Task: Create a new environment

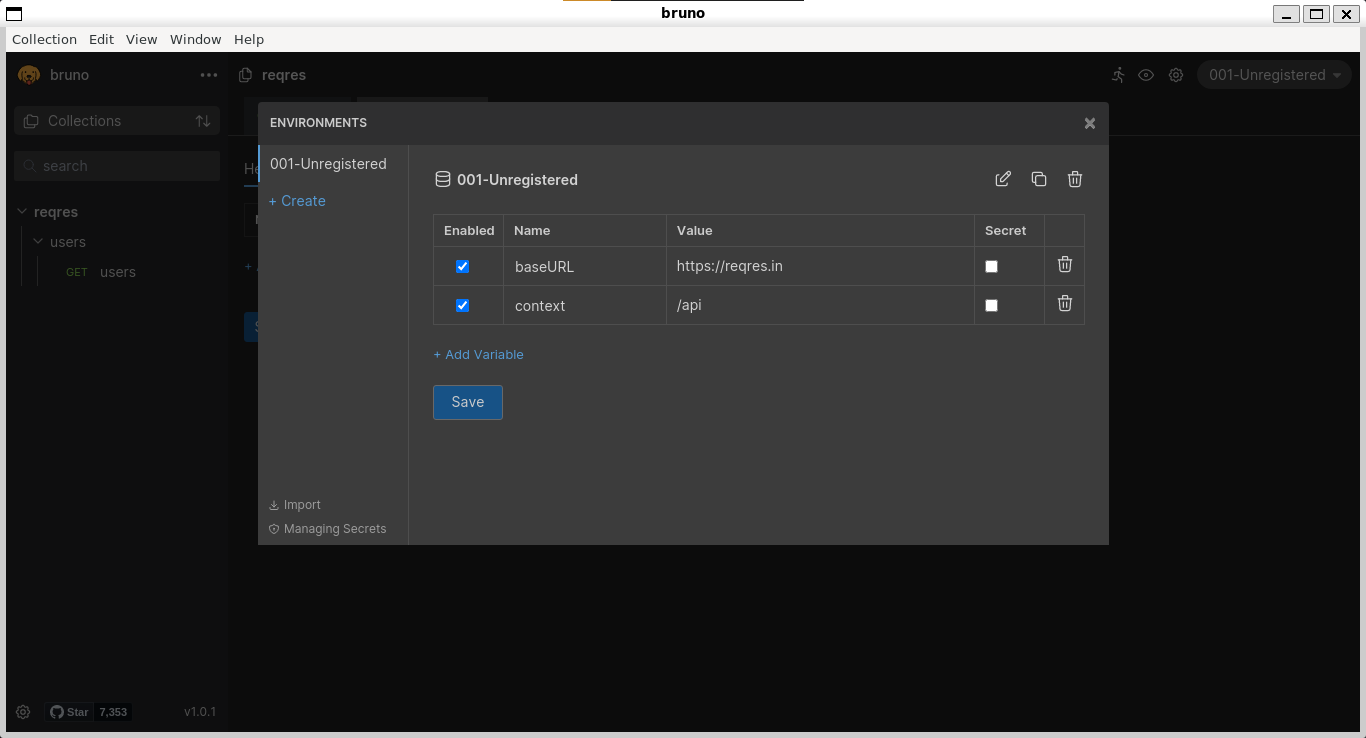Action: coord(297,201)
